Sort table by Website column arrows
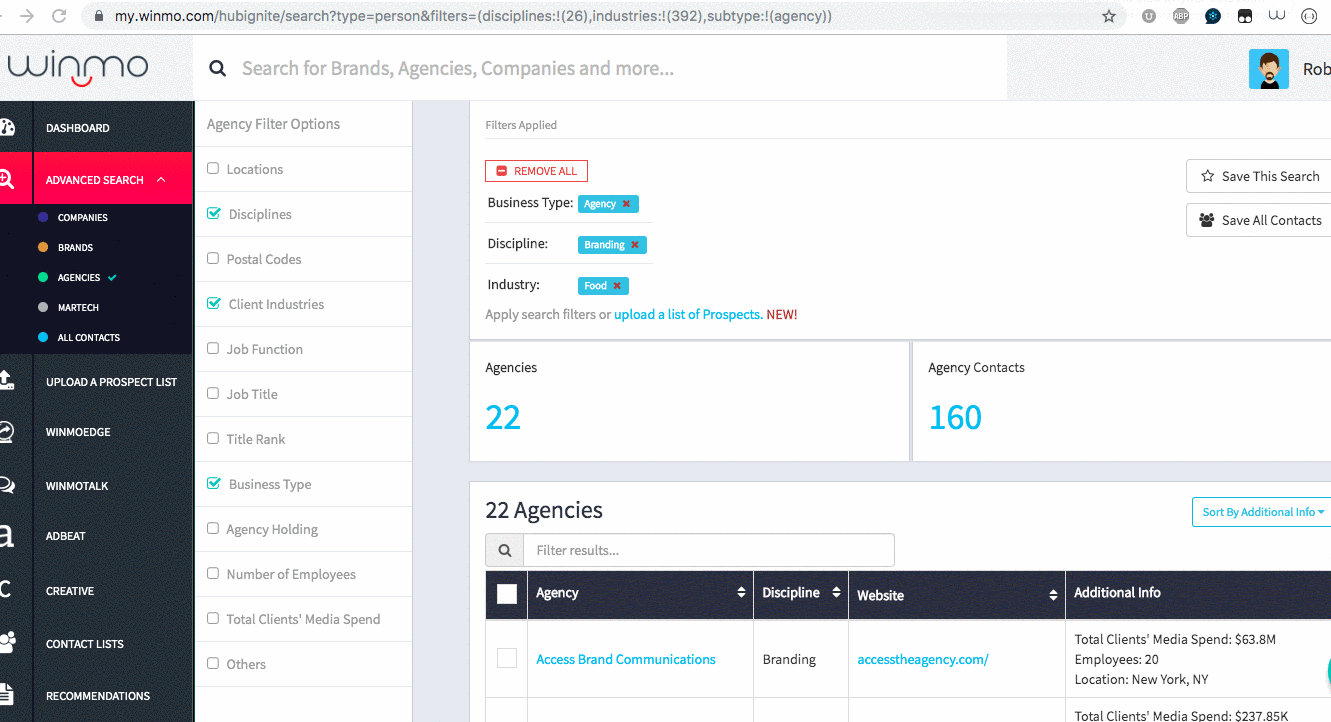 pos(1053,595)
